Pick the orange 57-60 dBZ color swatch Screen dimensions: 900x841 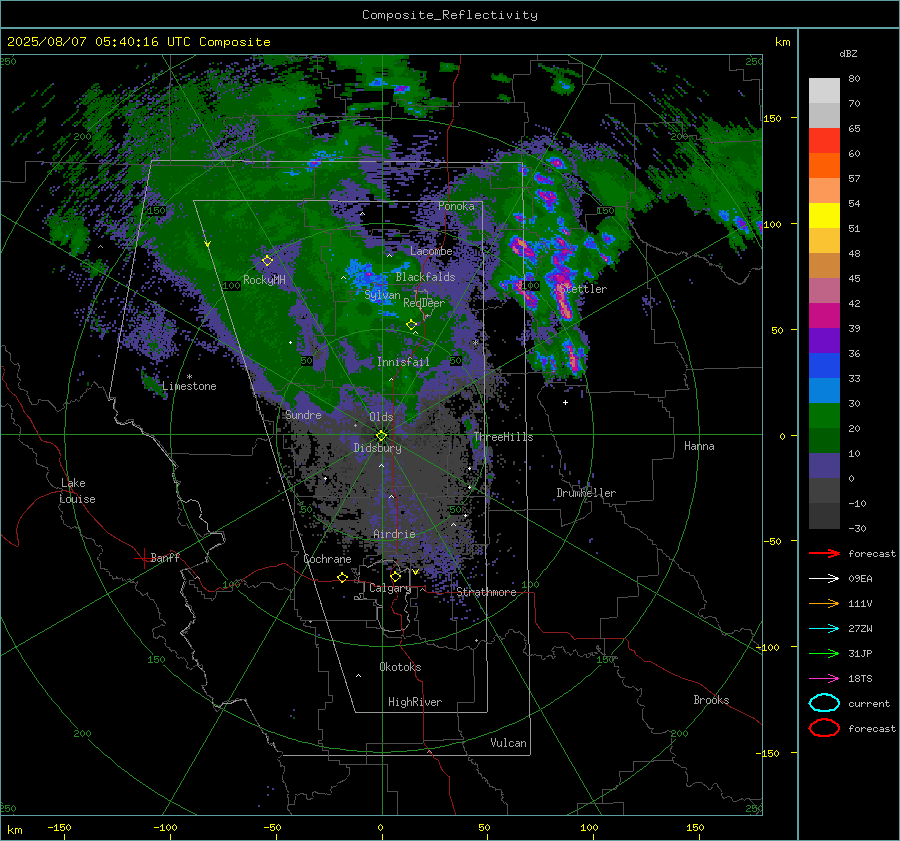pyautogui.click(x=824, y=166)
